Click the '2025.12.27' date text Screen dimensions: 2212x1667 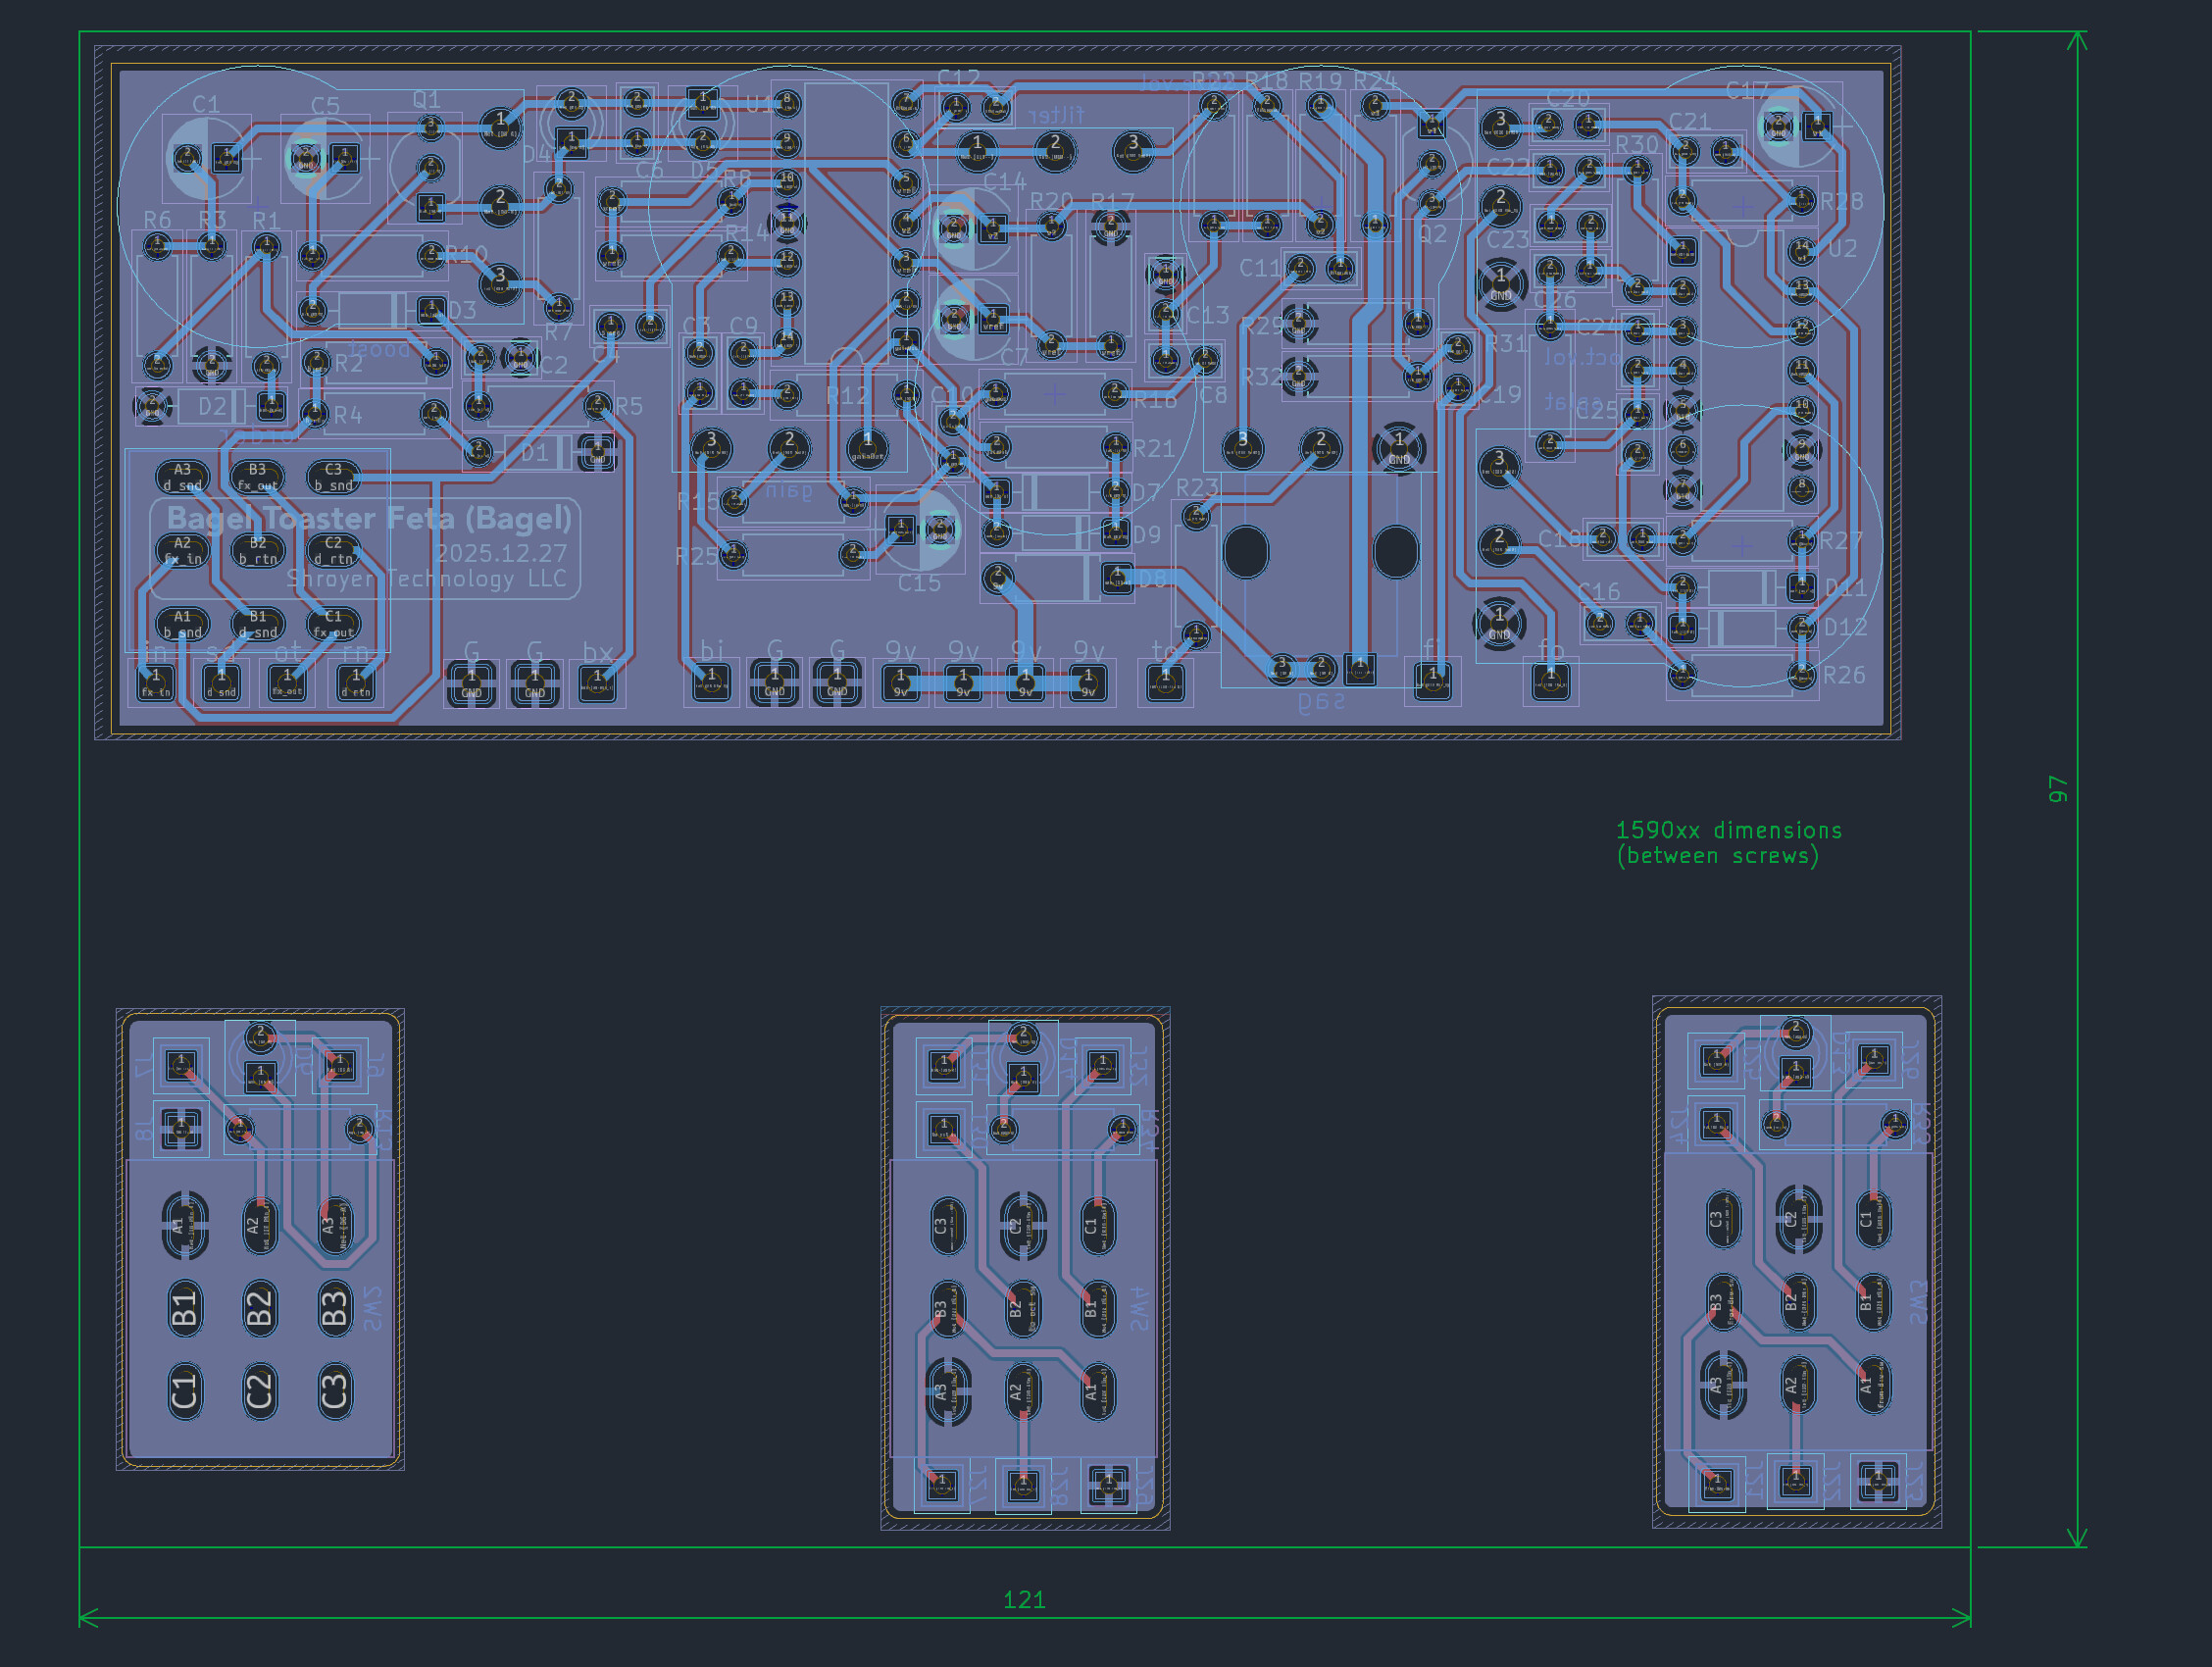click(x=501, y=553)
